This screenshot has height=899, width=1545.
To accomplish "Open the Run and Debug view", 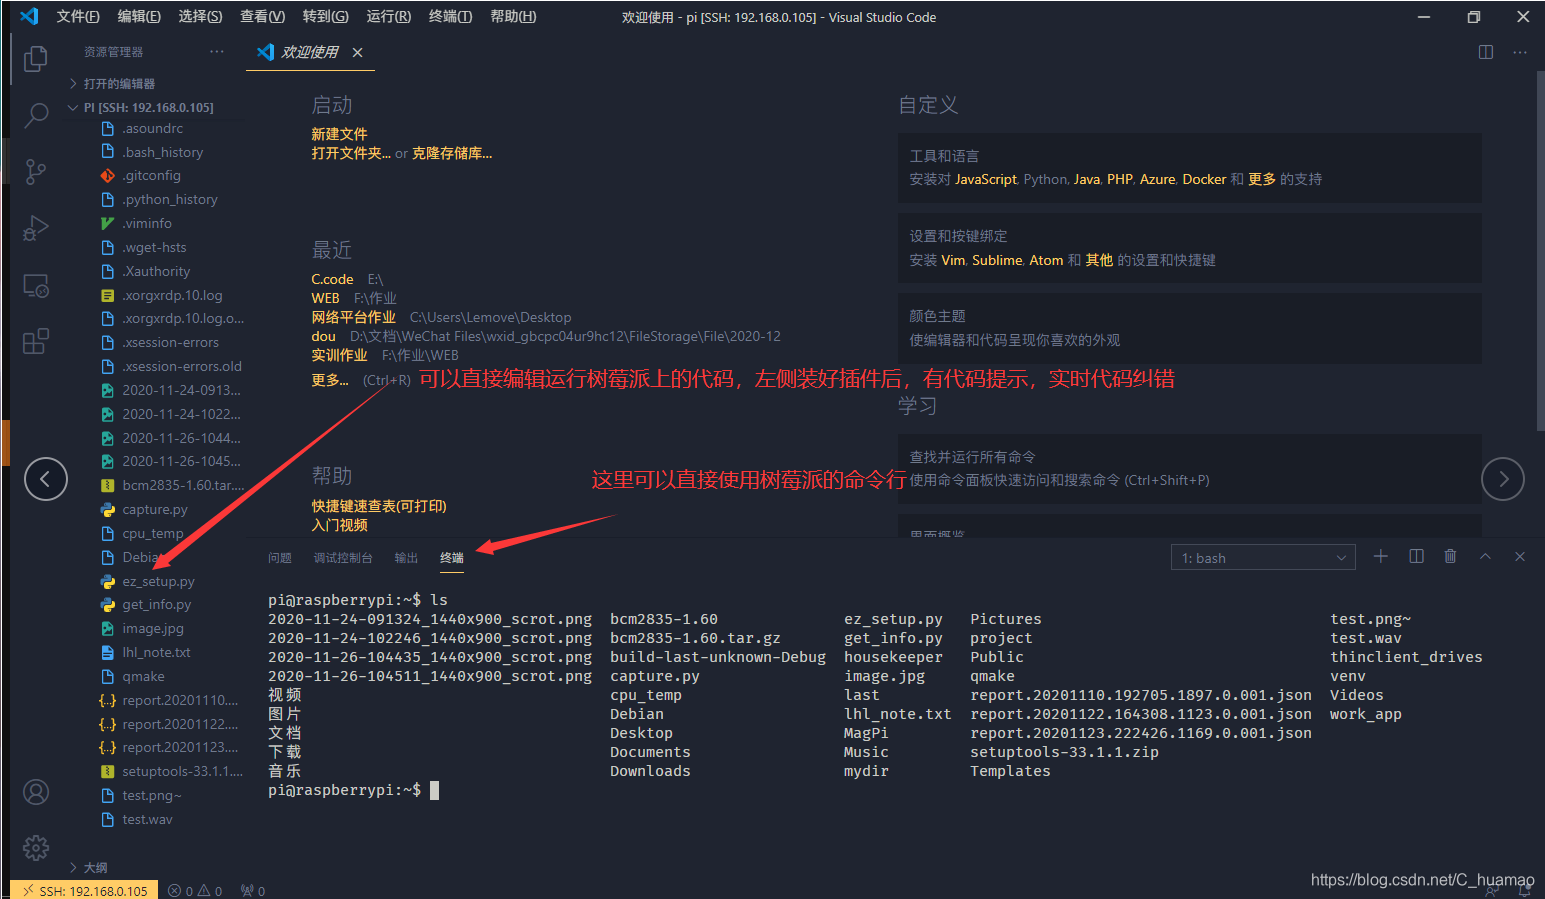I will click(x=36, y=229).
